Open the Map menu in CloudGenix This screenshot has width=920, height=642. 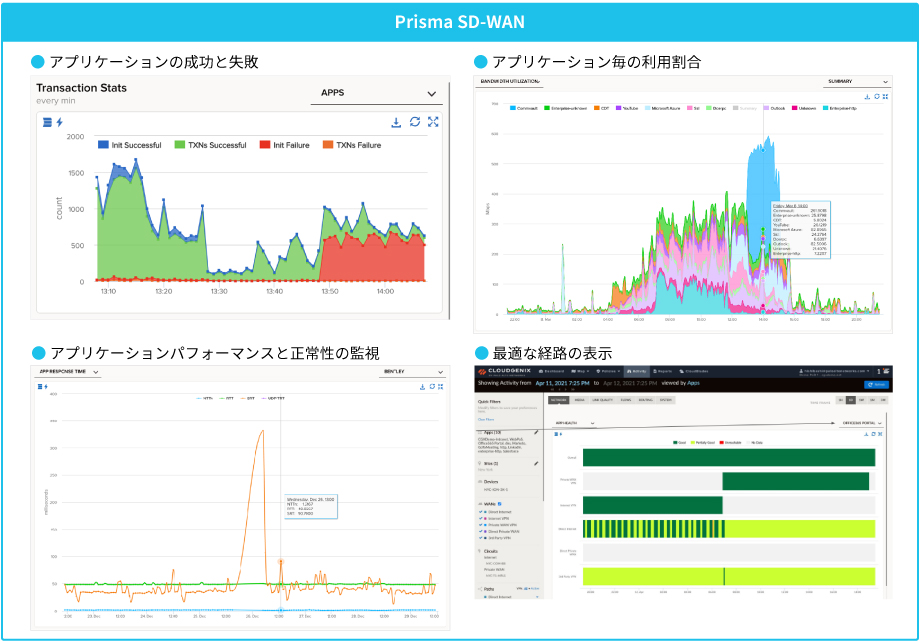[x=580, y=371]
